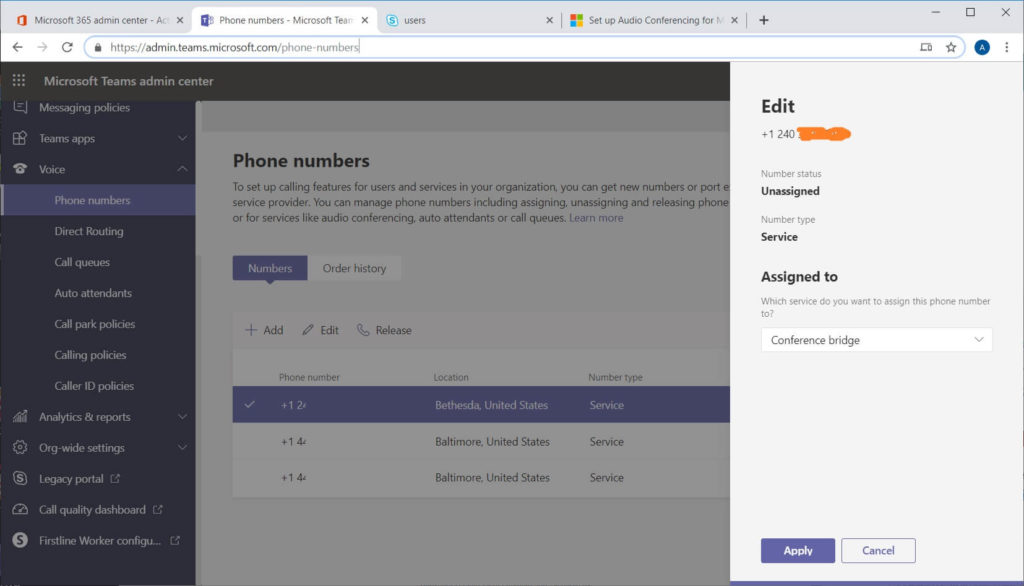Open the browser profile avatar A
The image size is (1024, 586).
point(982,47)
